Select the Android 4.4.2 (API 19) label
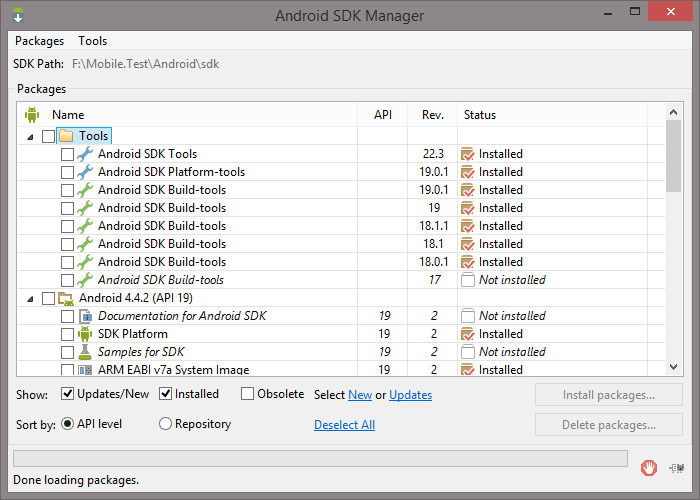The height and width of the screenshot is (500, 700). [x=136, y=298]
